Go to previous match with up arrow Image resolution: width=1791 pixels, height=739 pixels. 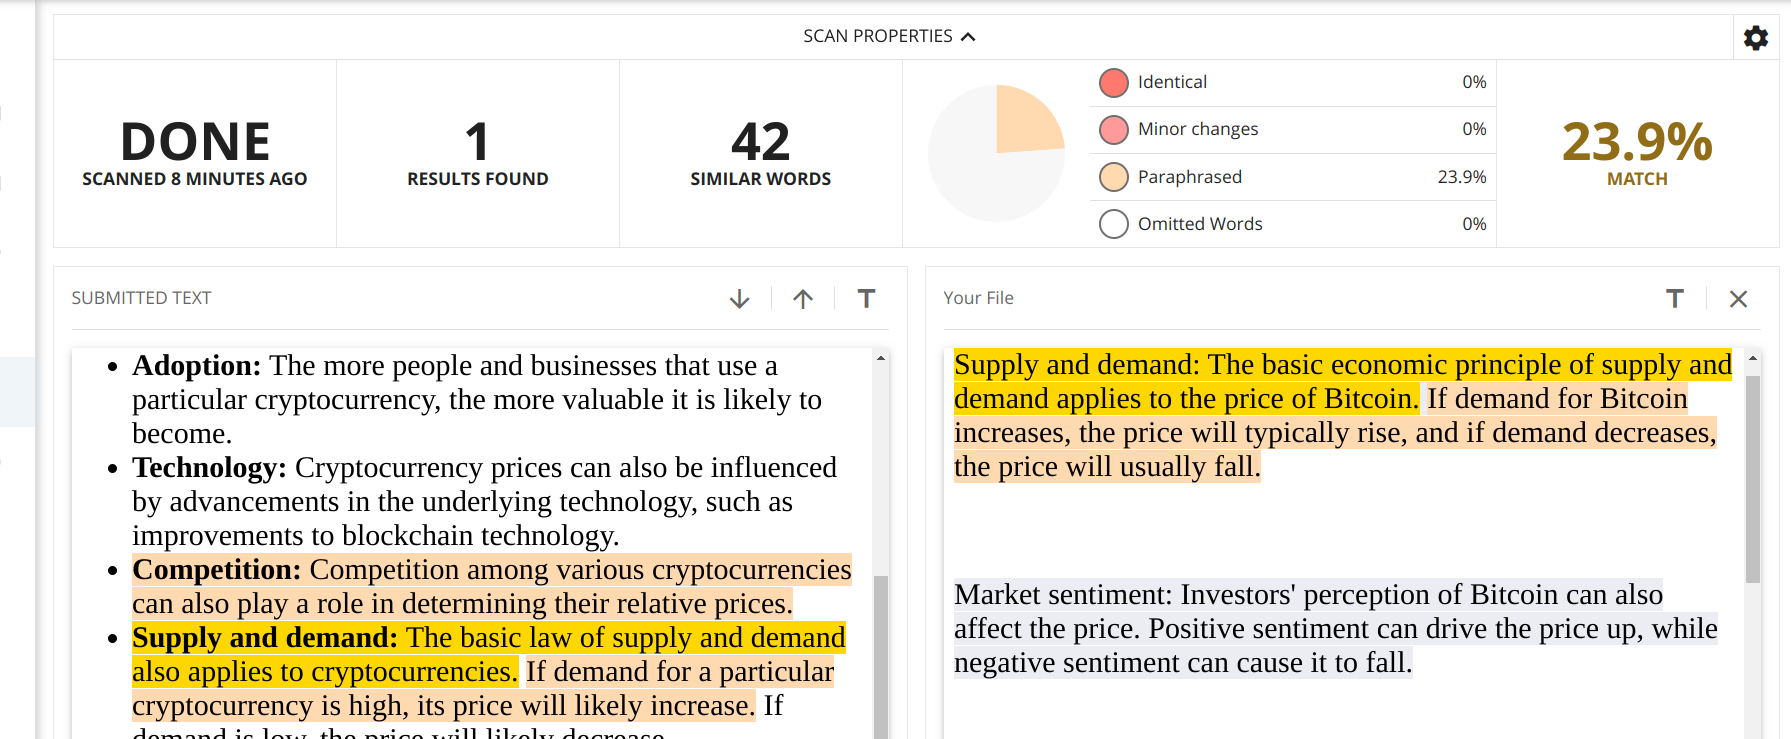pos(803,298)
